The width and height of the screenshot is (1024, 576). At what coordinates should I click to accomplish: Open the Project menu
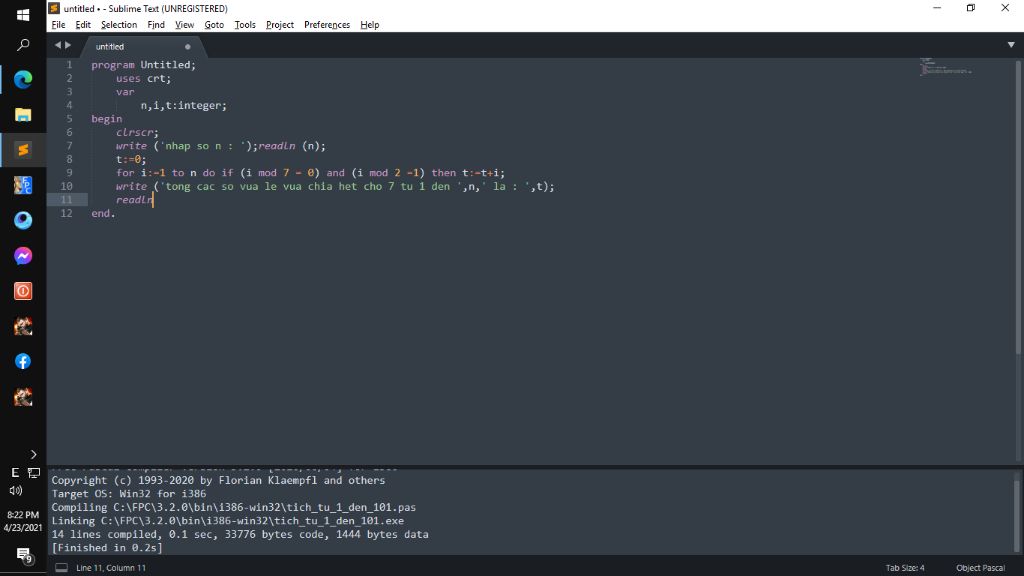pyautogui.click(x=280, y=25)
